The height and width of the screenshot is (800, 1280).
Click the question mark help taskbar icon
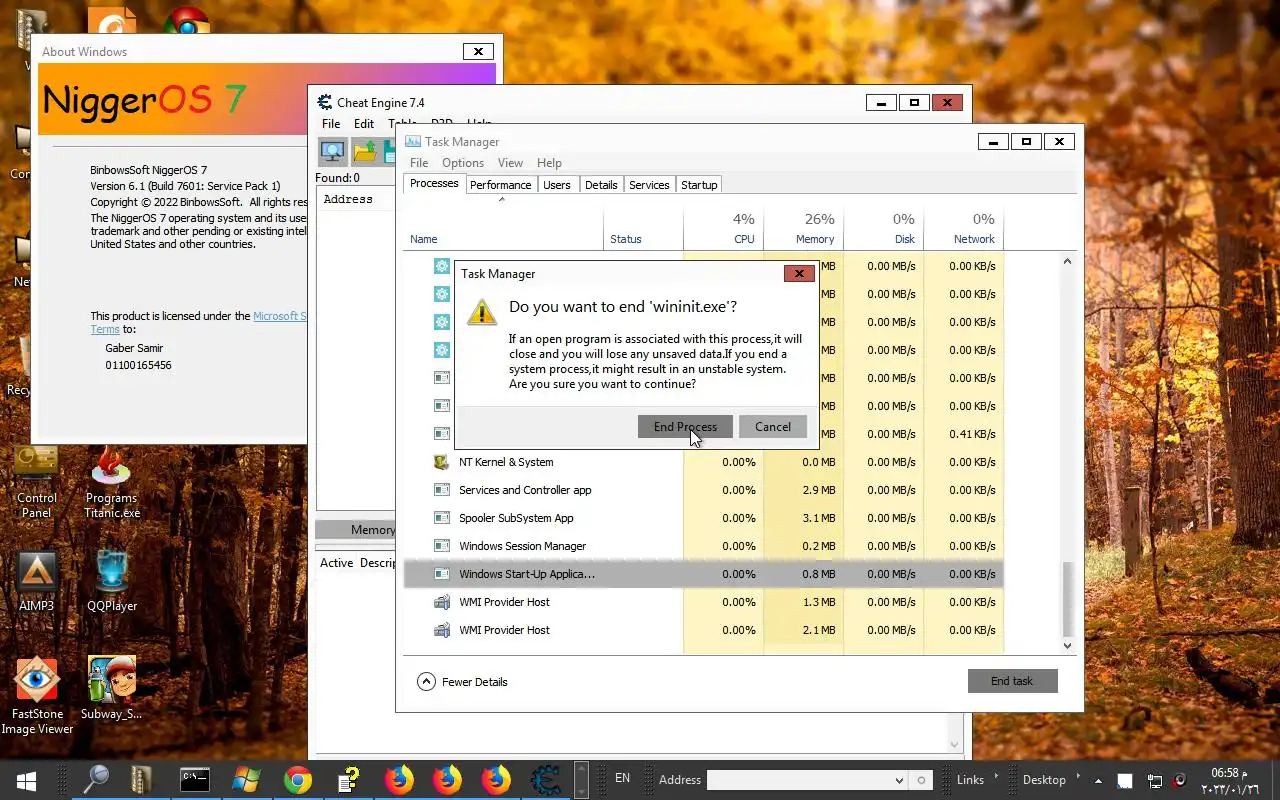[348, 780]
